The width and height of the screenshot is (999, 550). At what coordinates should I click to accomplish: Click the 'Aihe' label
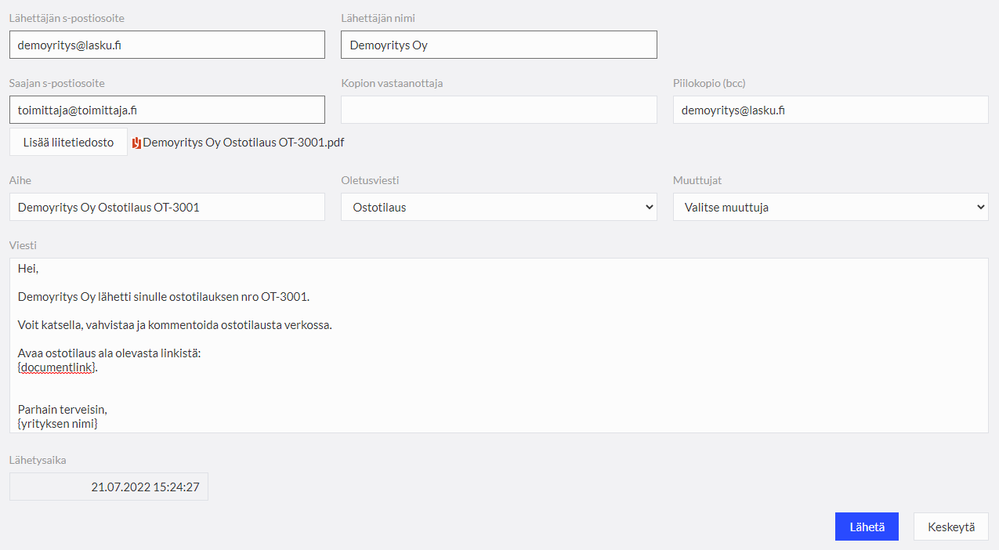coord(20,180)
